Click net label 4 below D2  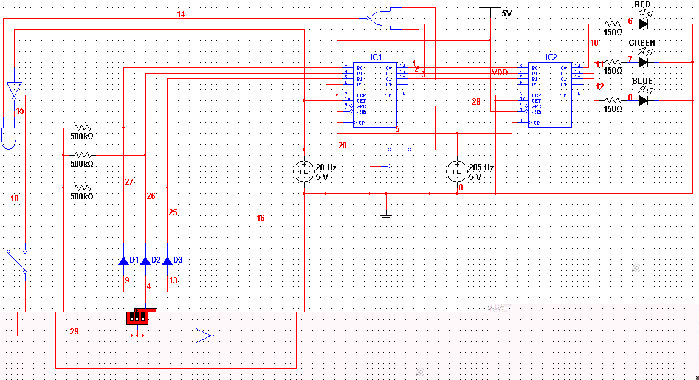coord(149,286)
